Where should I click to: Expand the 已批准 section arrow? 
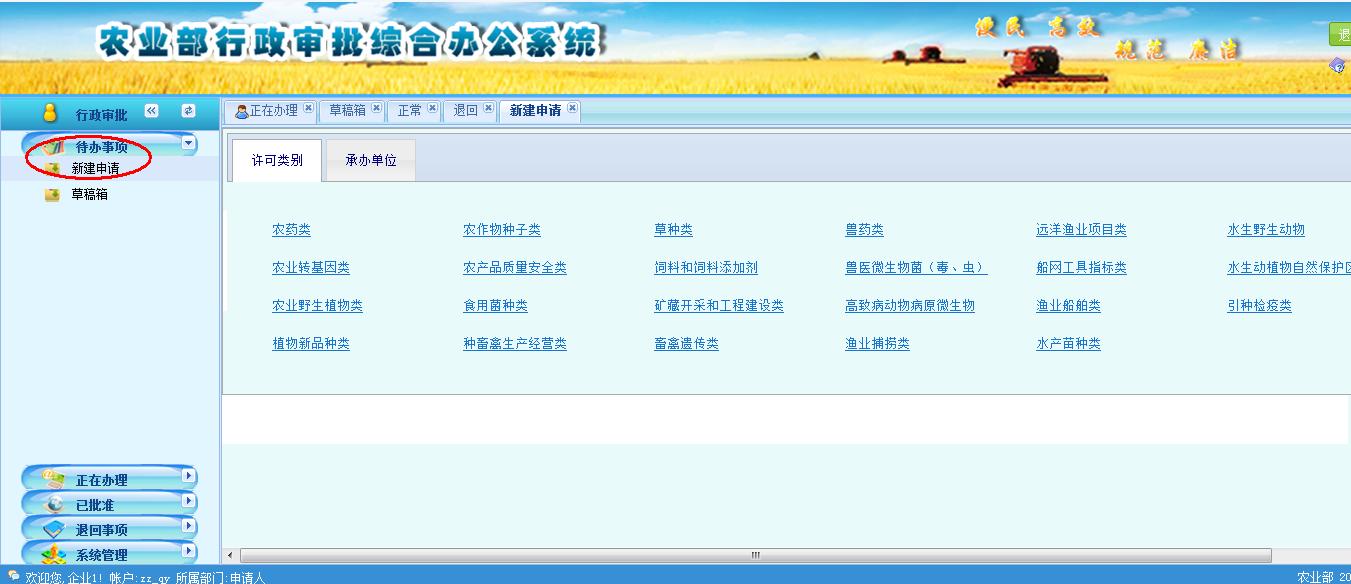pyautogui.click(x=189, y=502)
